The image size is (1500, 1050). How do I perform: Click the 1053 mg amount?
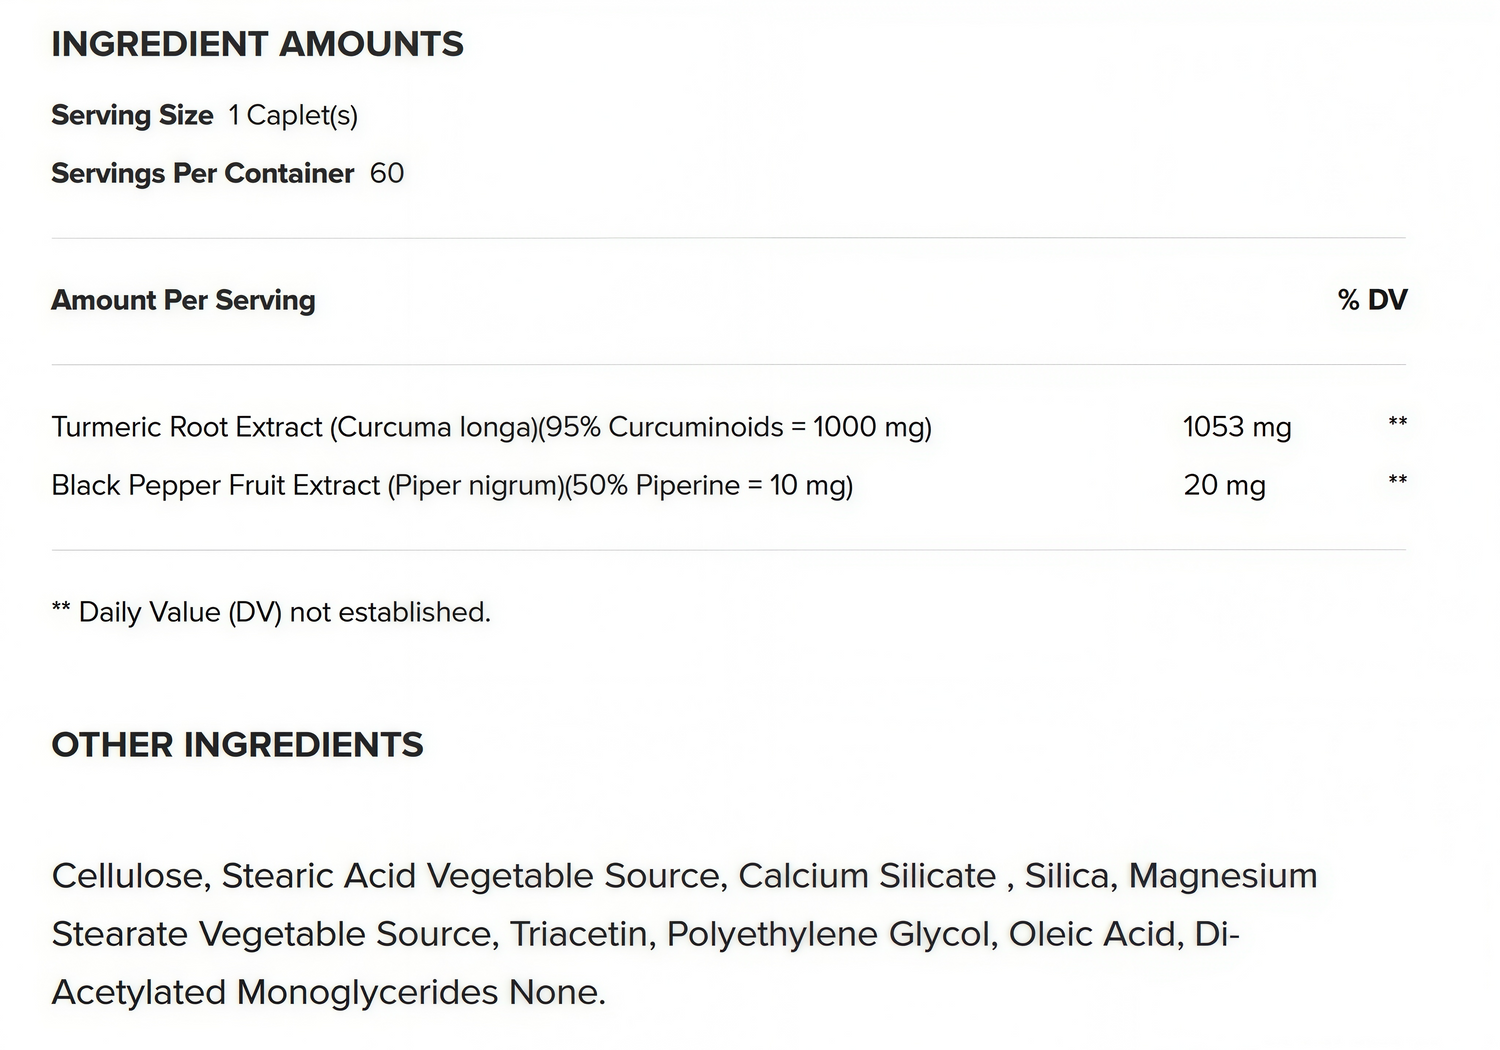(x=1237, y=427)
